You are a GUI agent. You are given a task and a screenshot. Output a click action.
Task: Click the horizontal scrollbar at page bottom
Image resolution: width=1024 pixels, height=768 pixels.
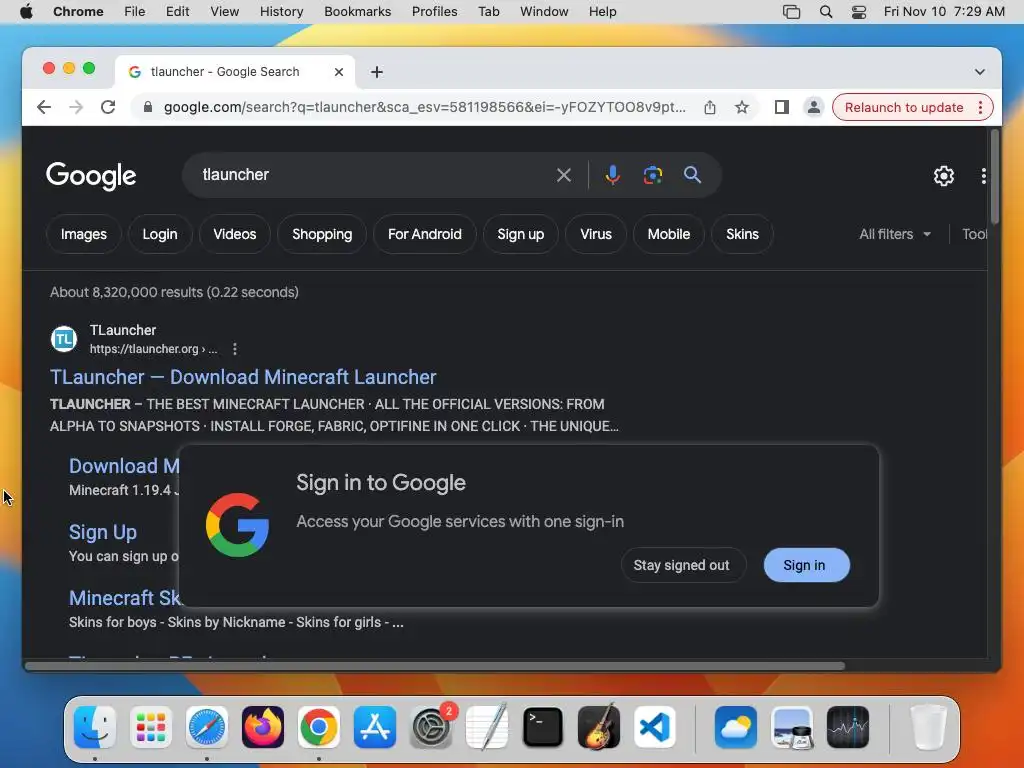[x=436, y=666]
